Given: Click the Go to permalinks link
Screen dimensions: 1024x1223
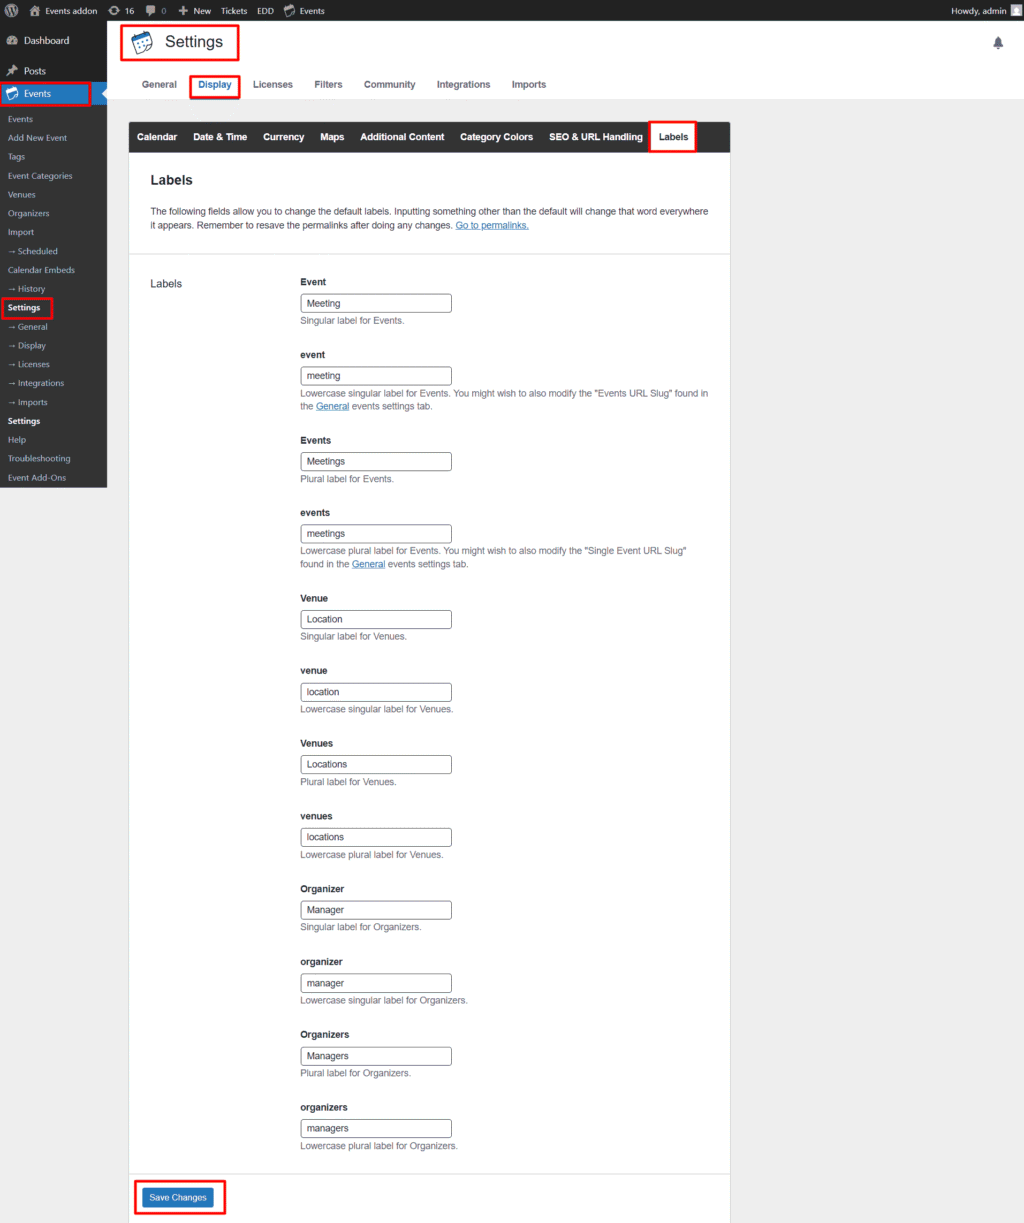Looking at the screenshot, I should [492, 226].
